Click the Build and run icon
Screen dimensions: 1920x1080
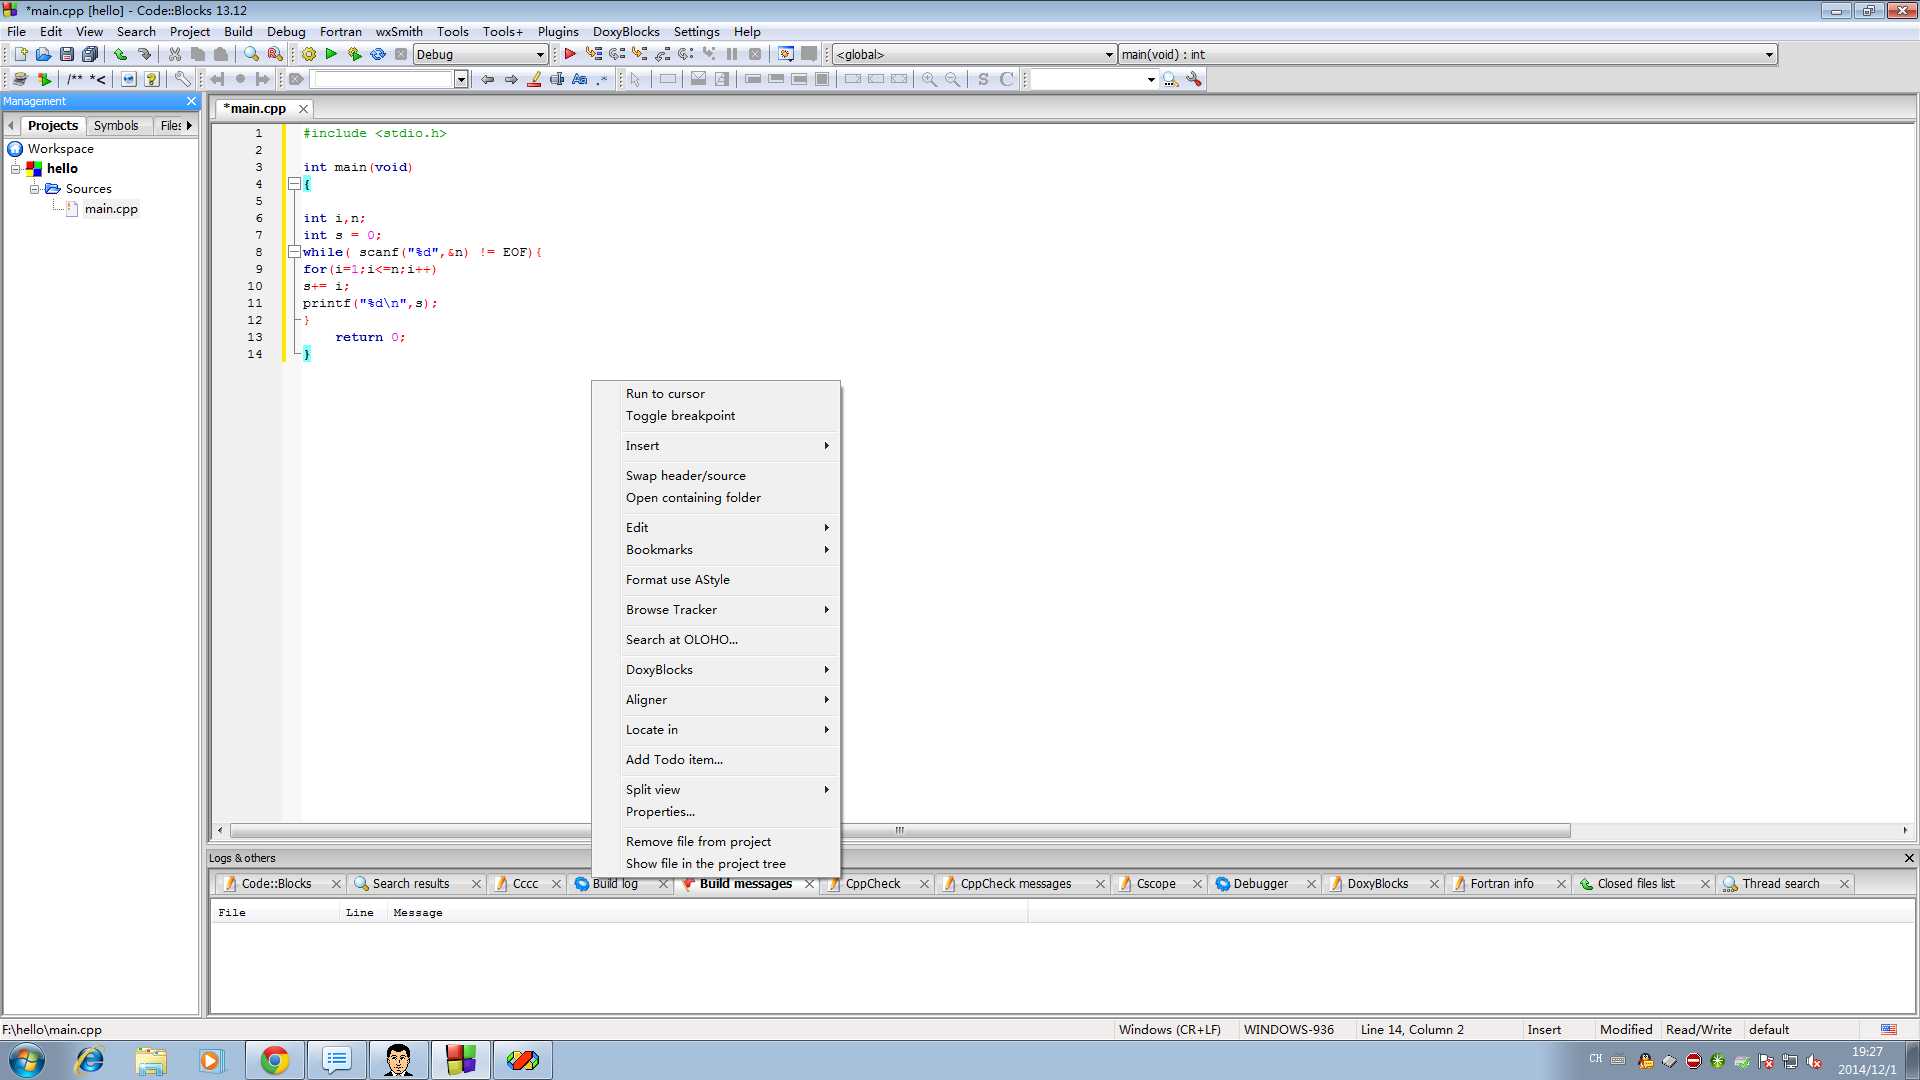click(x=354, y=54)
